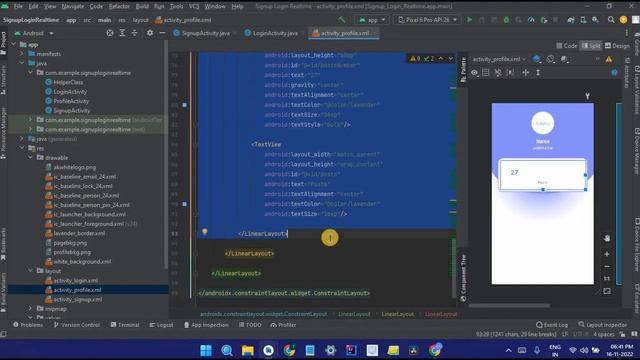The height and width of the screenshot is (360, 640).
Task: Open Device Manager icon in main toolbar
Action: [x=583, y=20]
